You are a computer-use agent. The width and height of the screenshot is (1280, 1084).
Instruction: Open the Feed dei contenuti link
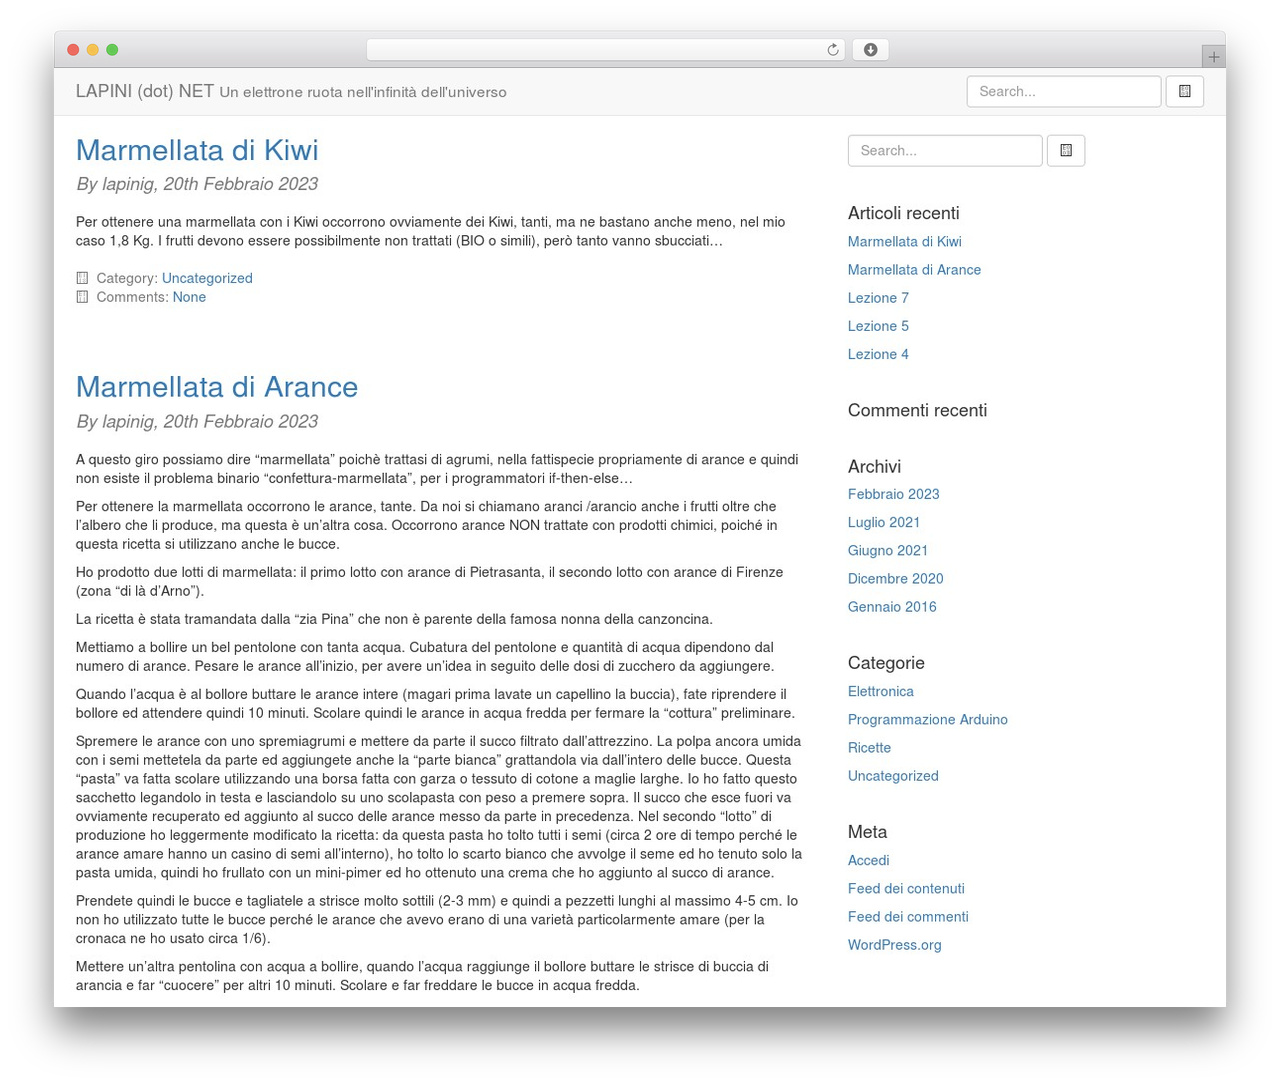906,888
